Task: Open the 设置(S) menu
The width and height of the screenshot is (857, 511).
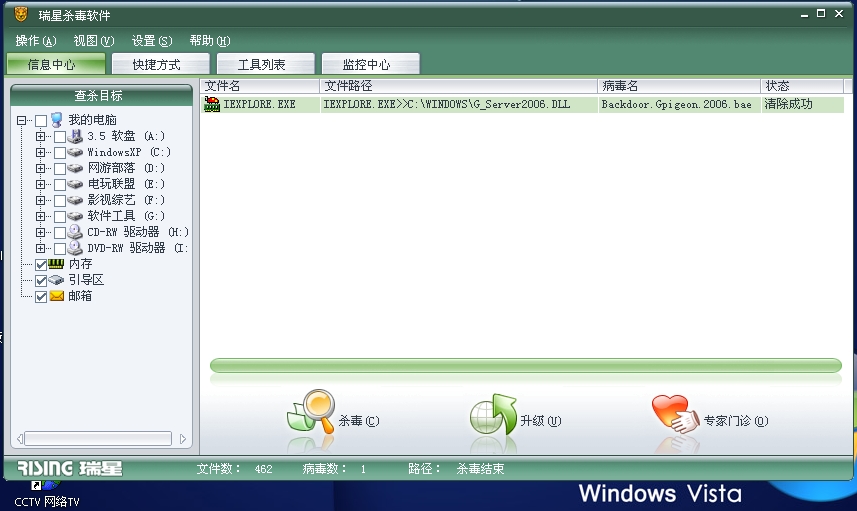Action: (x=151, y=40)
